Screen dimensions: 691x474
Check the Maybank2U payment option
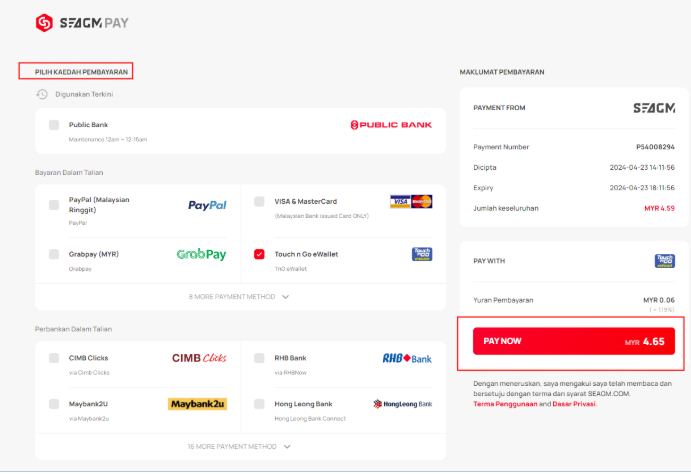tap(54, 404)
